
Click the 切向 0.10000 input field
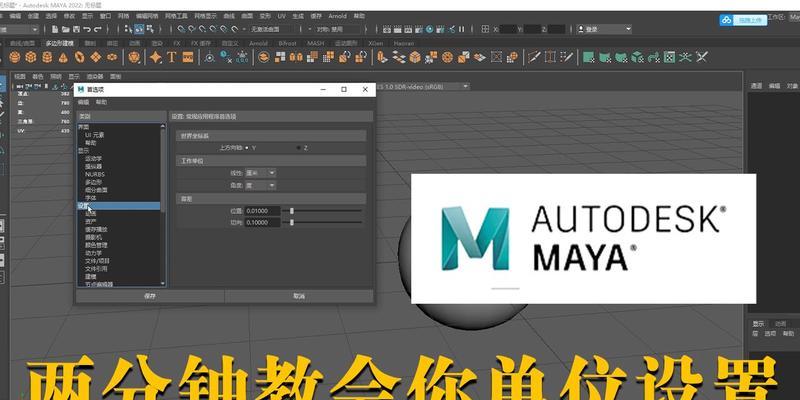pos(262,222)
